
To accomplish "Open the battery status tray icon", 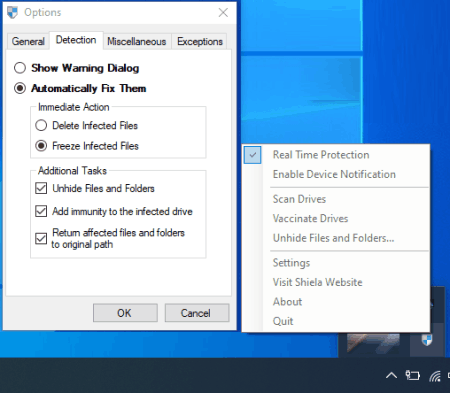I will tap(412, 376).
